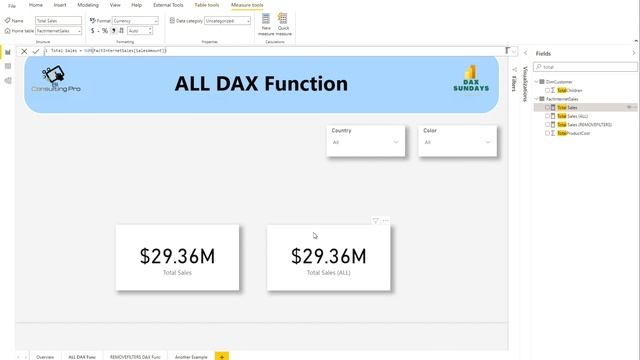Expand the formula bar dropdown arrow
The image size is (640, 360).
pyautogui.click(x=514, y=51)
